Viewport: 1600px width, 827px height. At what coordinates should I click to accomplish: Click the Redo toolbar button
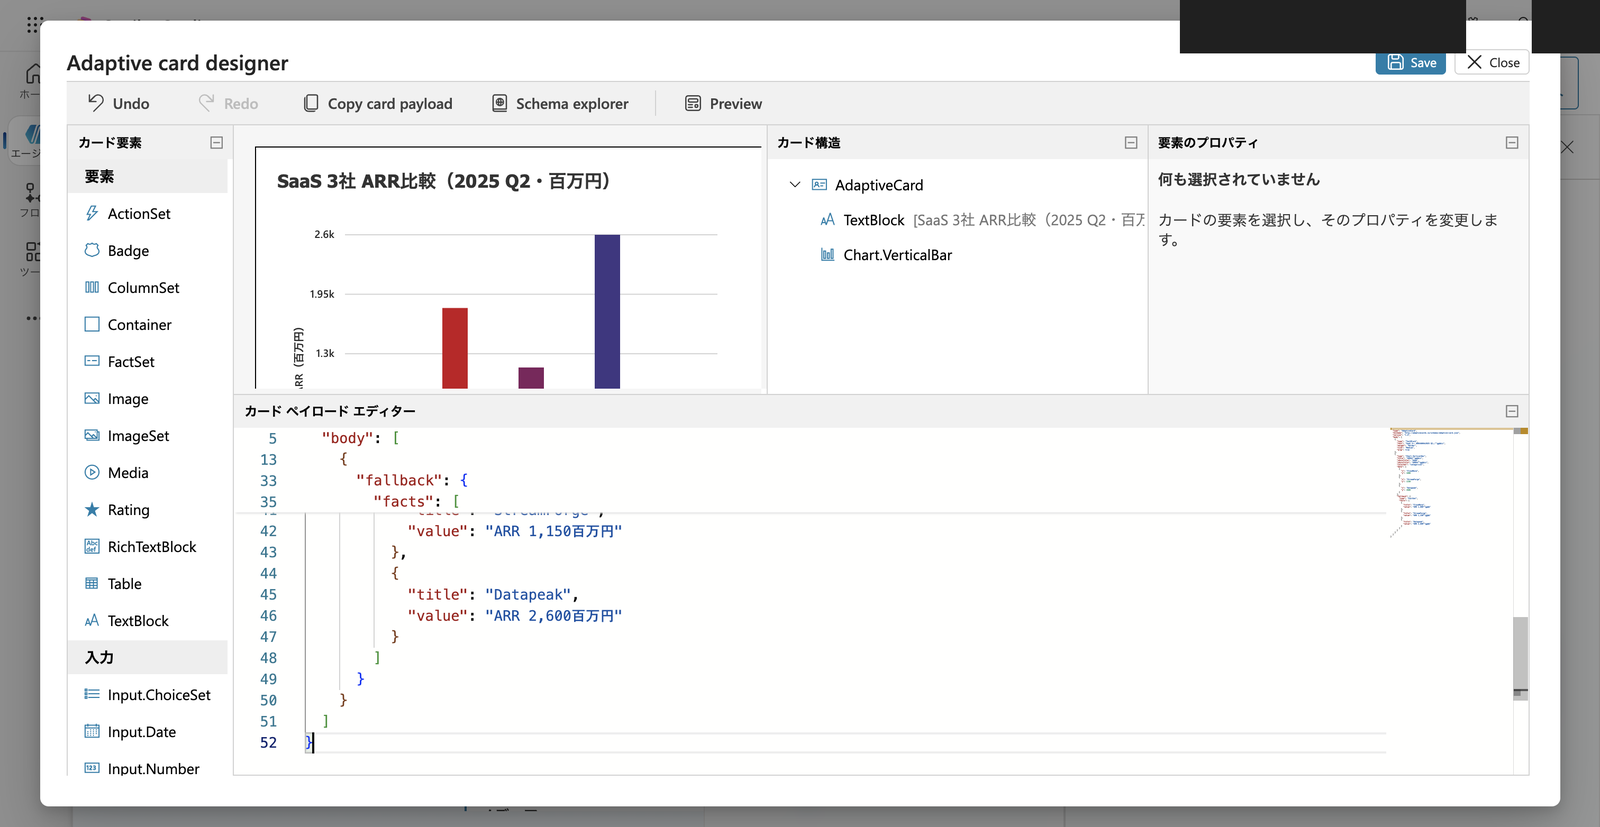(228, 103)
